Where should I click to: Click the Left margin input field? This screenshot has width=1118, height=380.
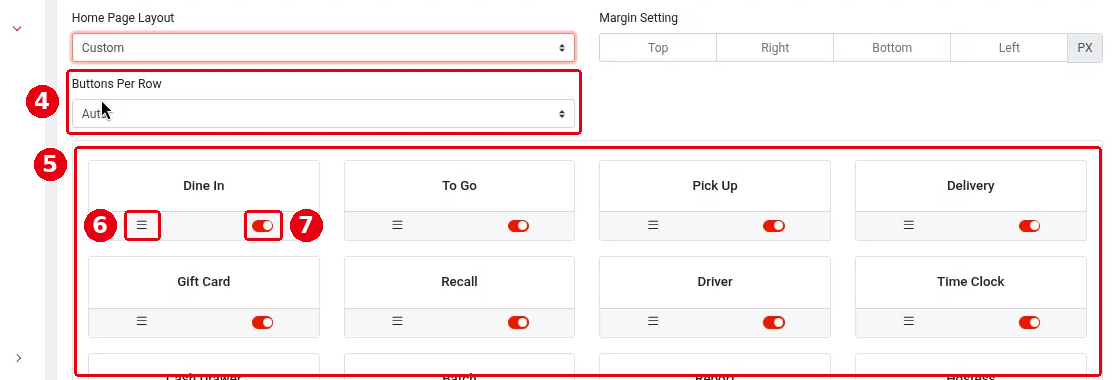click(1008, 48)
